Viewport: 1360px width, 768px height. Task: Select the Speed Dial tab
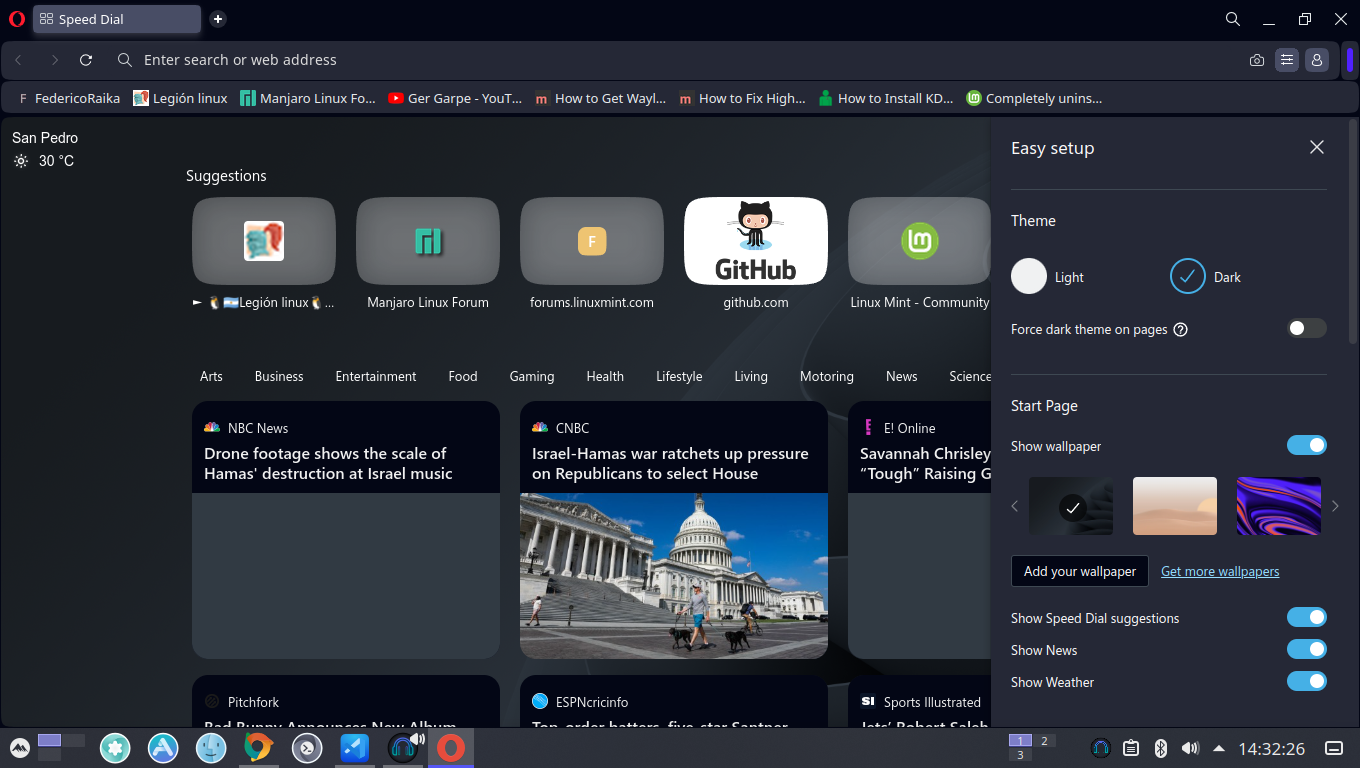pos(117,19)
